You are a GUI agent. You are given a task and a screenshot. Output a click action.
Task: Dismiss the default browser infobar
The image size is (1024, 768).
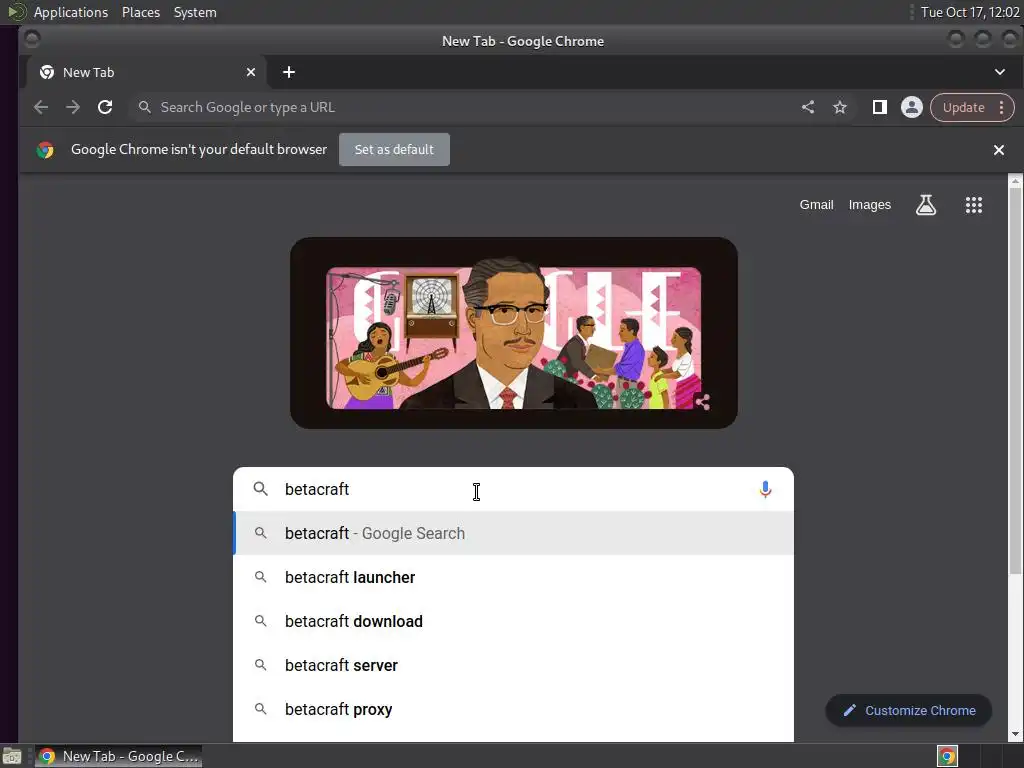click(999, 150)
